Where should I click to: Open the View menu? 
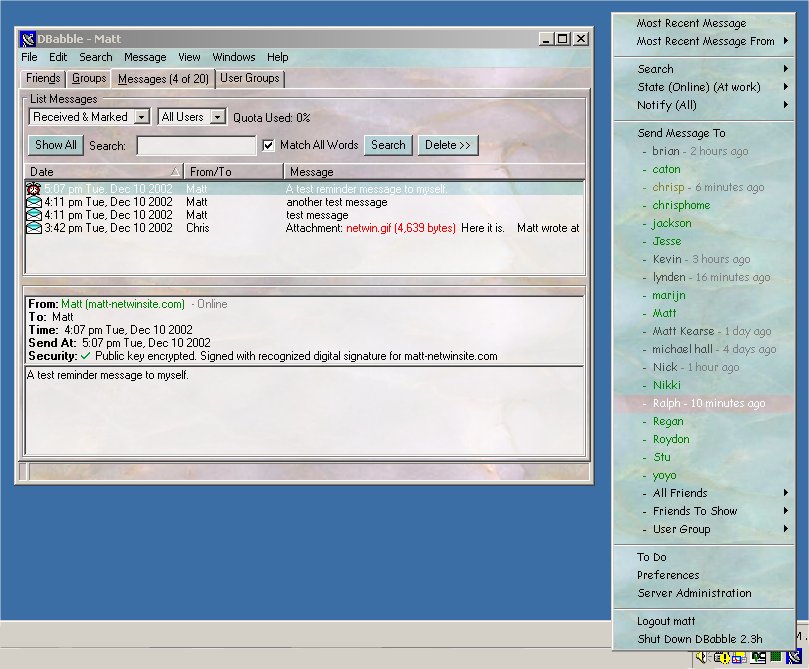(189, 57)
